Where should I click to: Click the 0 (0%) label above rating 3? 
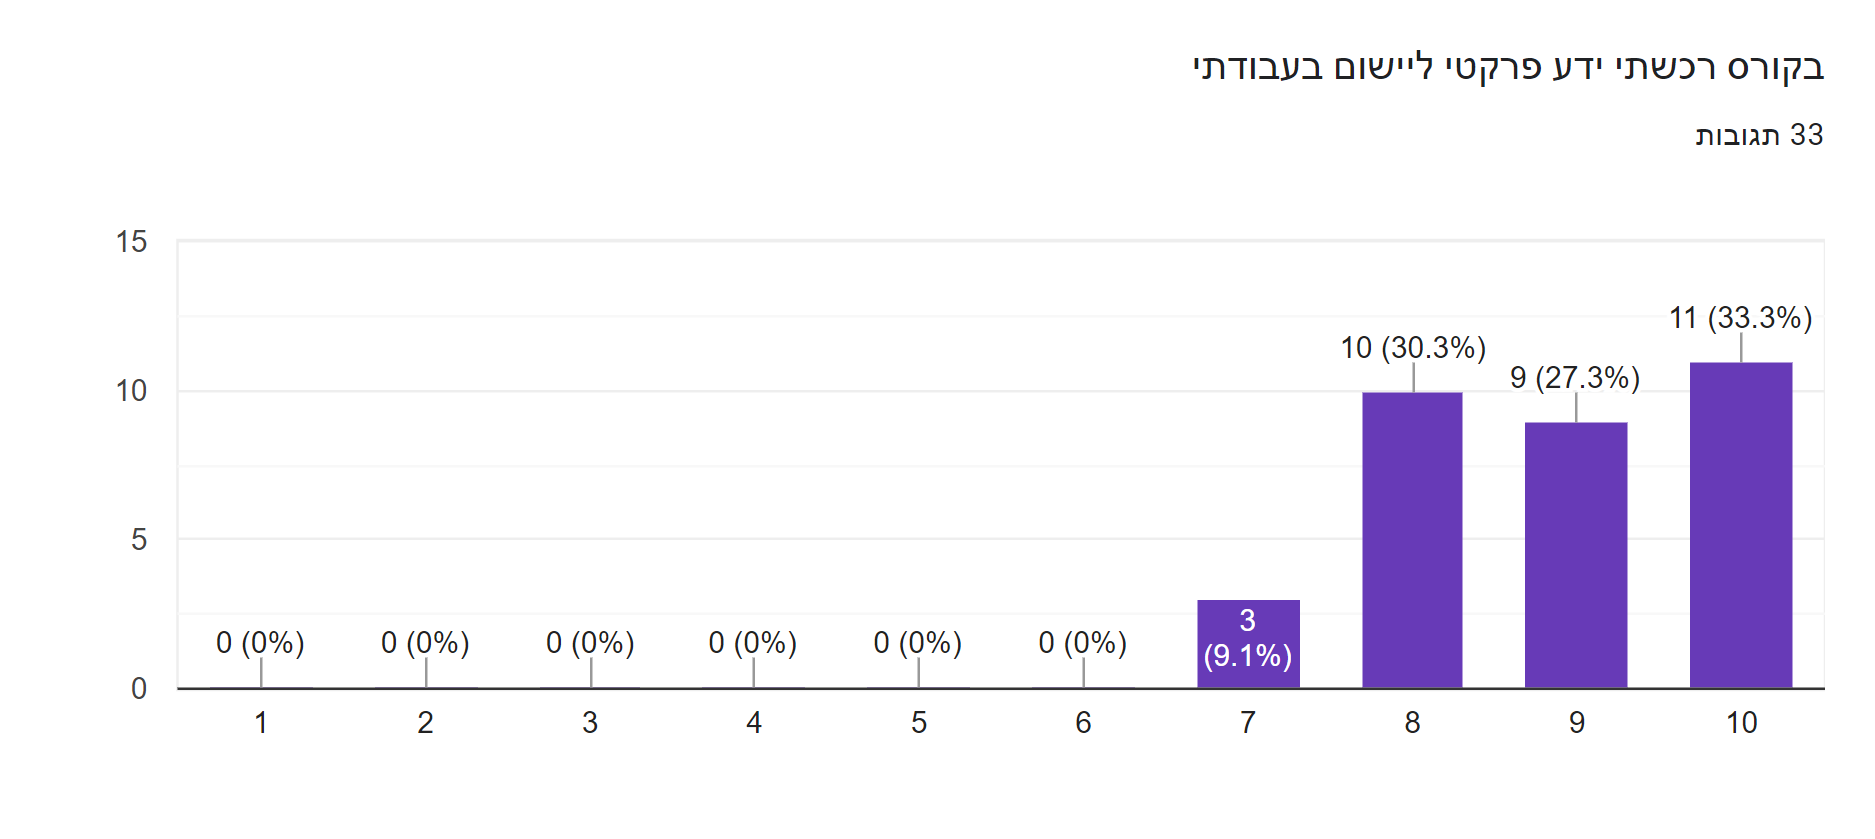click(590, 642)
